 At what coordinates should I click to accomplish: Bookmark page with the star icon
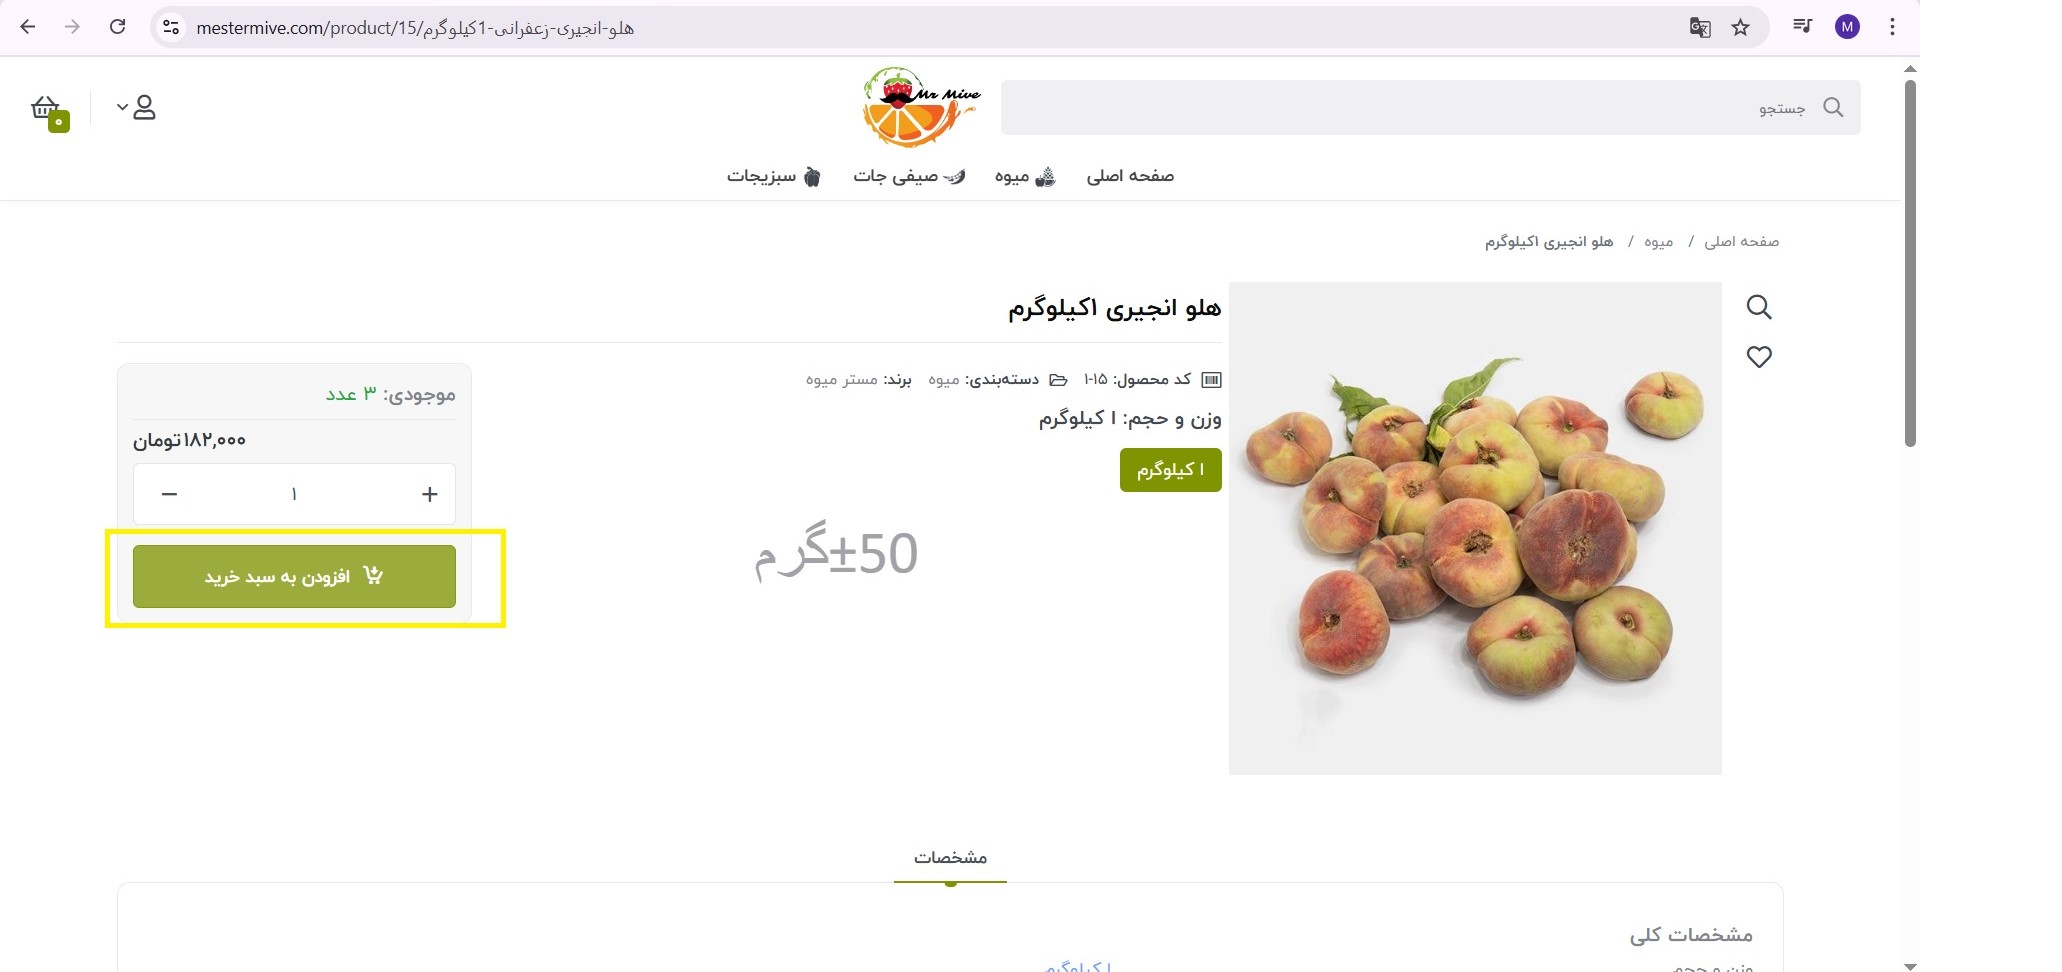coord(1741,28)
